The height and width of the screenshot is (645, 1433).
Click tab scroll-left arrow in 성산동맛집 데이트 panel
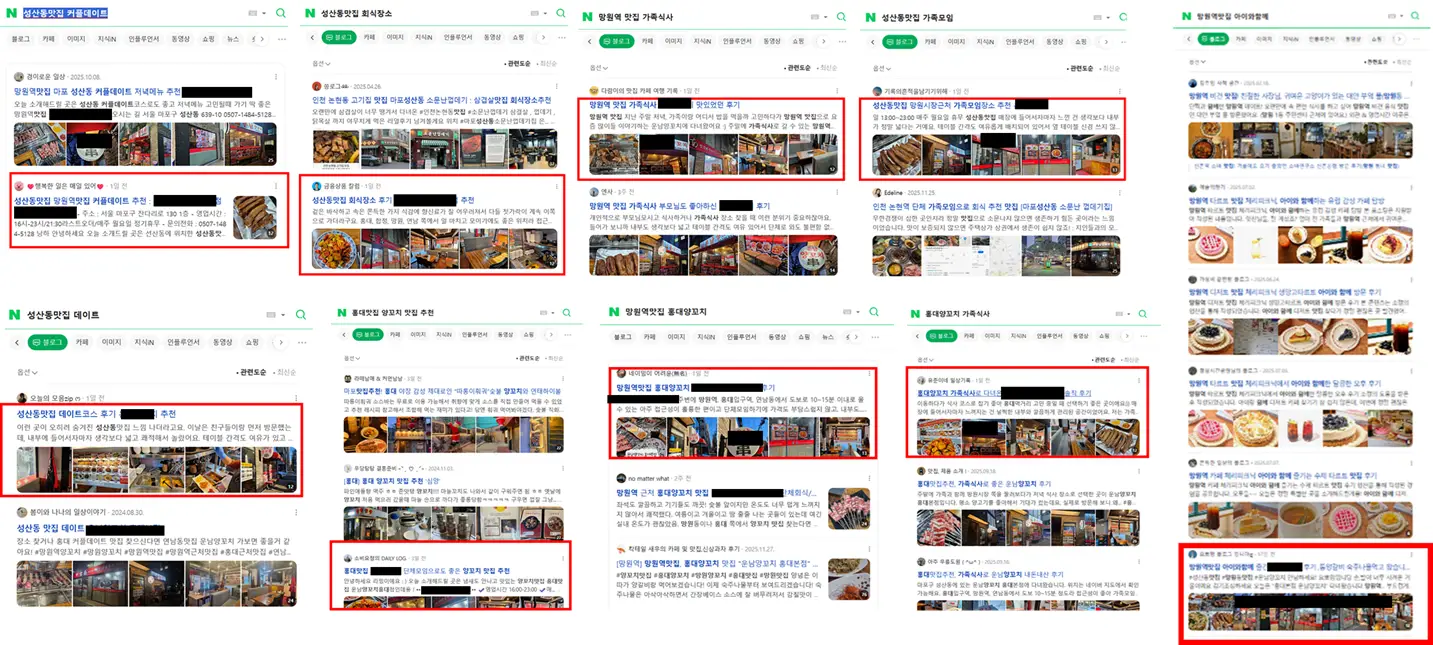coord(16,342)
